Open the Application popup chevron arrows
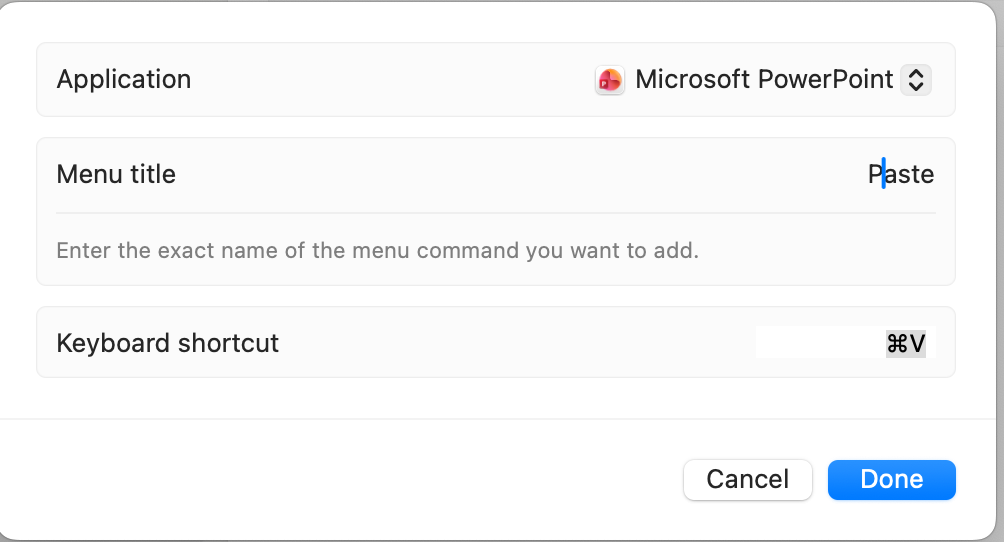 (x=916, y=80)
